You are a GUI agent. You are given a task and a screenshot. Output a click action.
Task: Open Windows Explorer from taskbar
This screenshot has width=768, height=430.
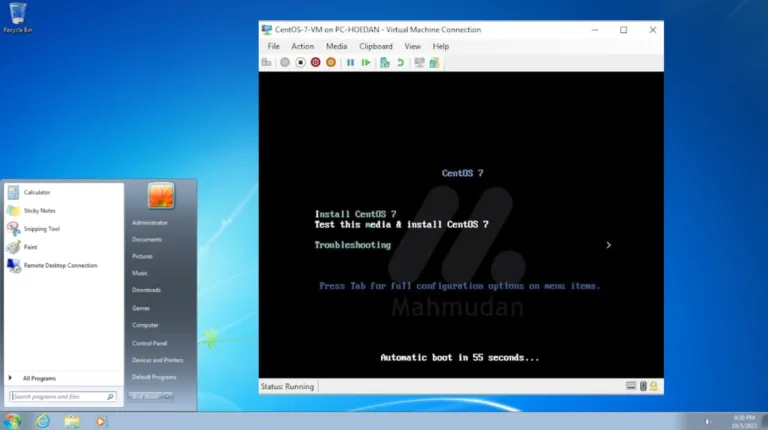pyautogui.click(x=72, y=421)
